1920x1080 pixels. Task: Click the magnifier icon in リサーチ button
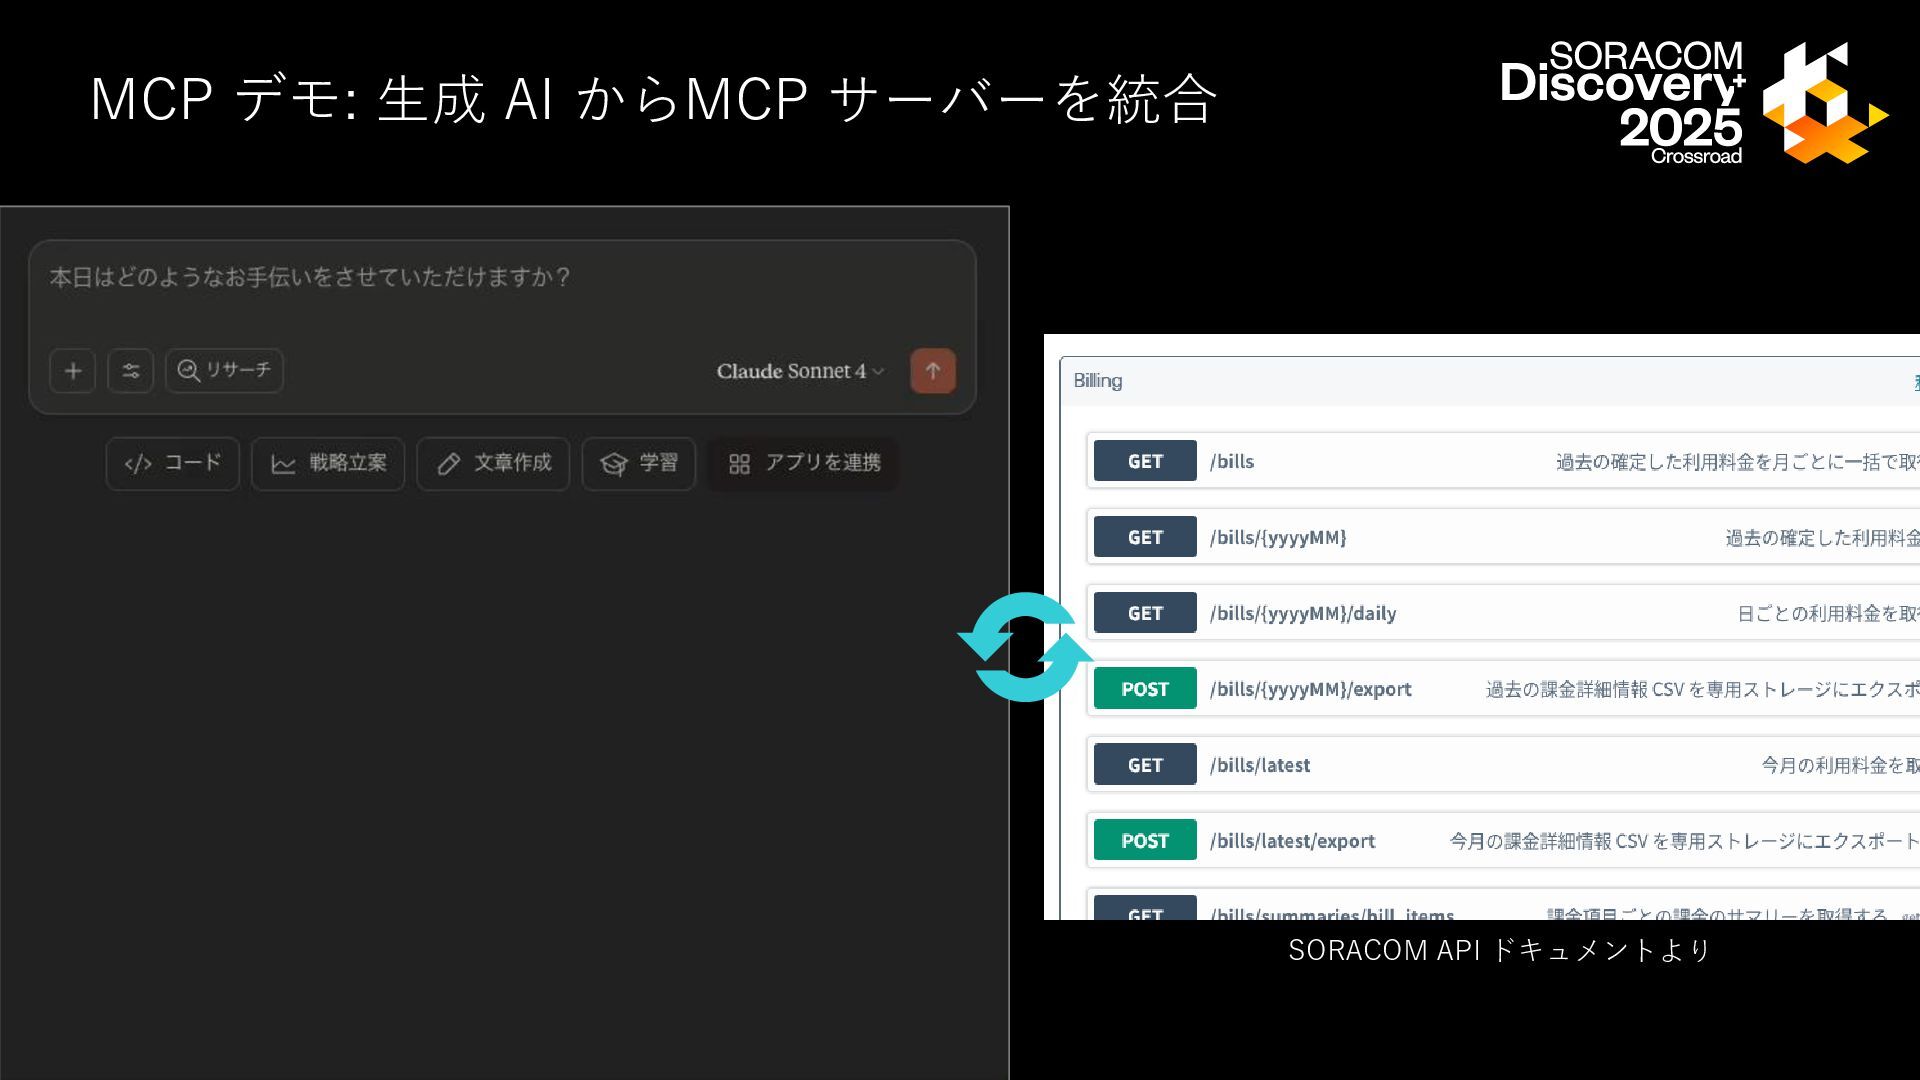[188, 371]
